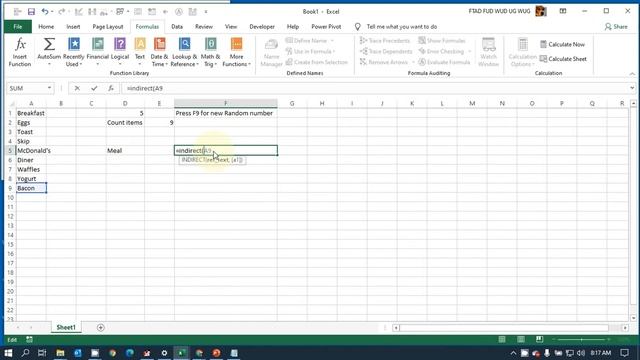Expand the formula bar

pos(632,88)
